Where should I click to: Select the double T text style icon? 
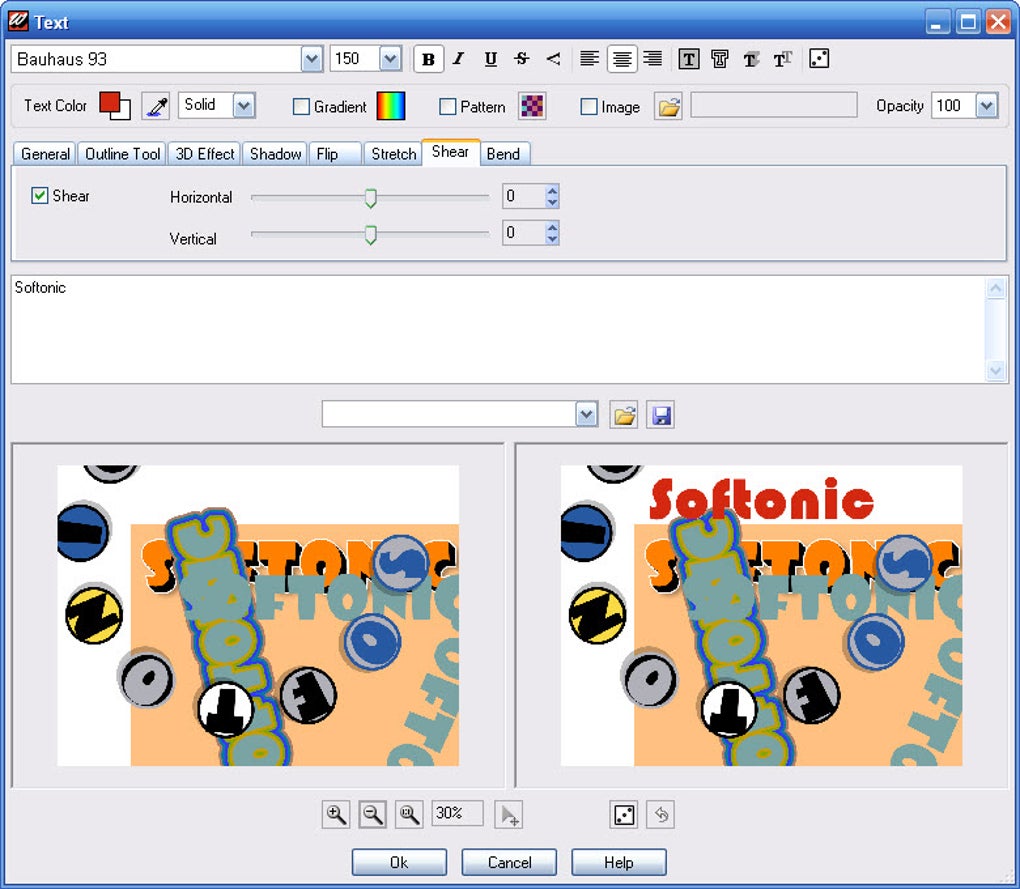(x=783, y=59)
